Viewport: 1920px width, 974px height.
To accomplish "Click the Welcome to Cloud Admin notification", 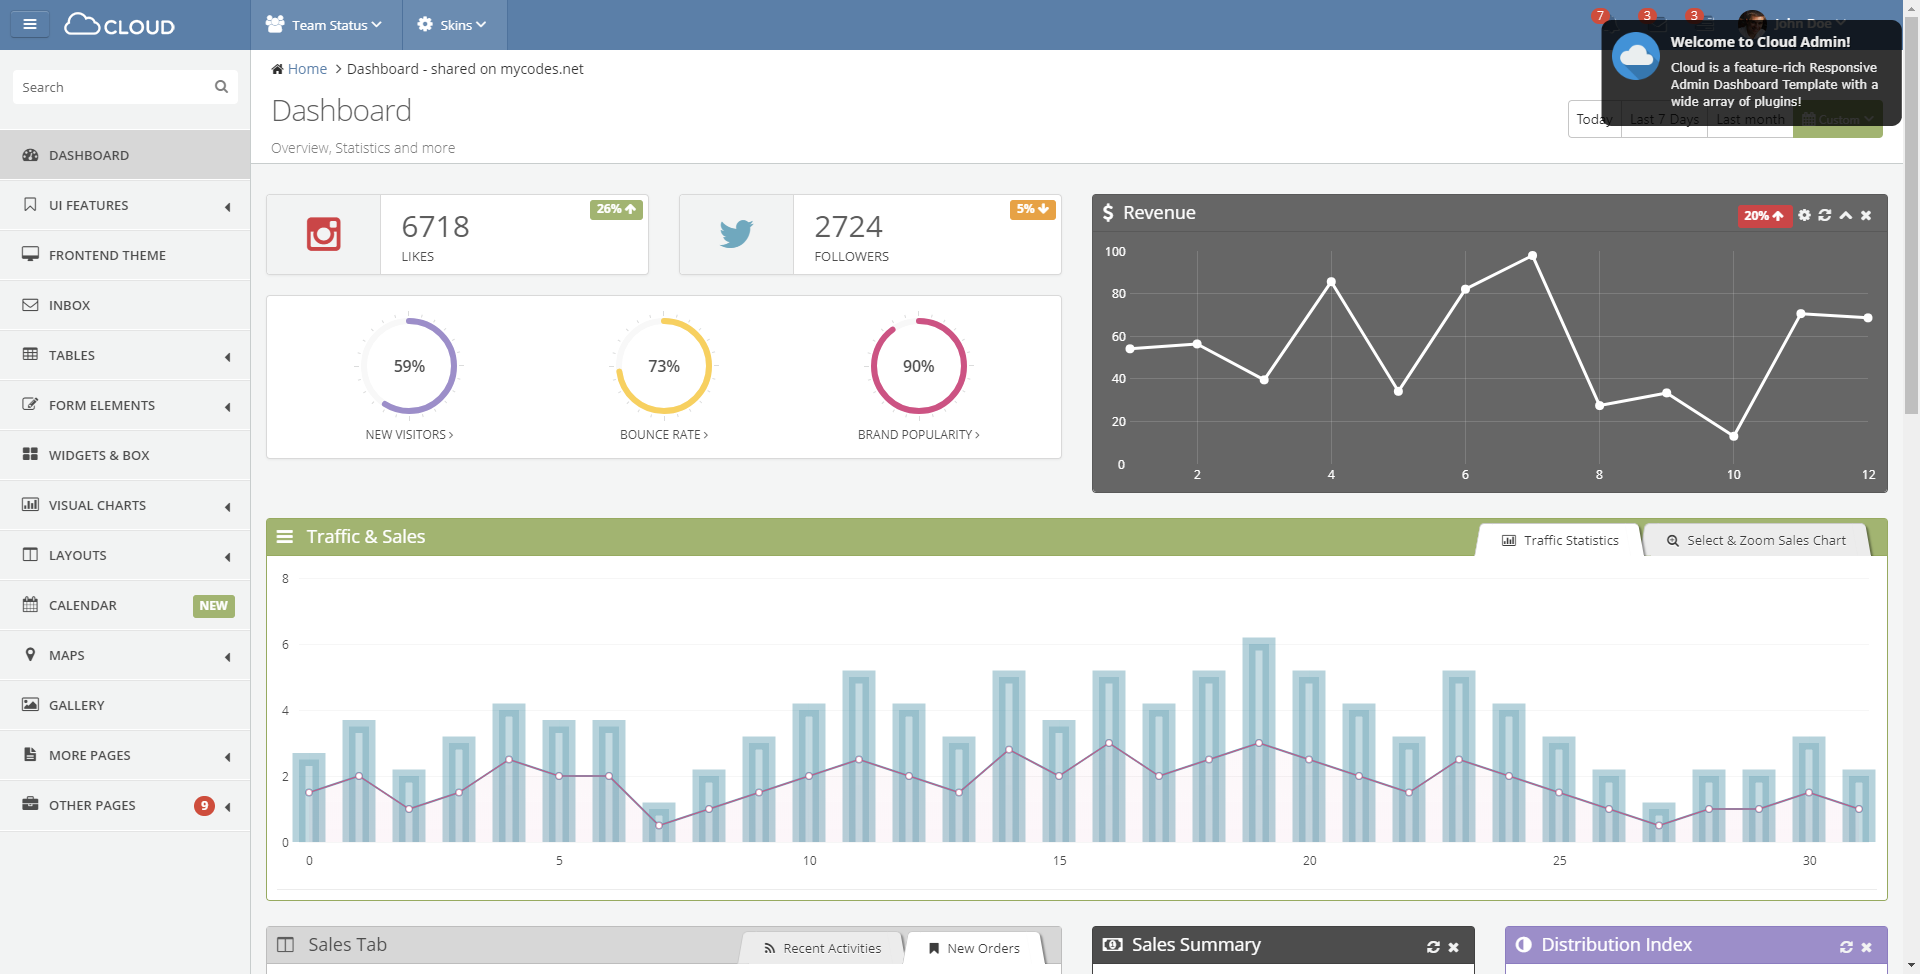I will pyautogui.click(x=1752, y=73).
